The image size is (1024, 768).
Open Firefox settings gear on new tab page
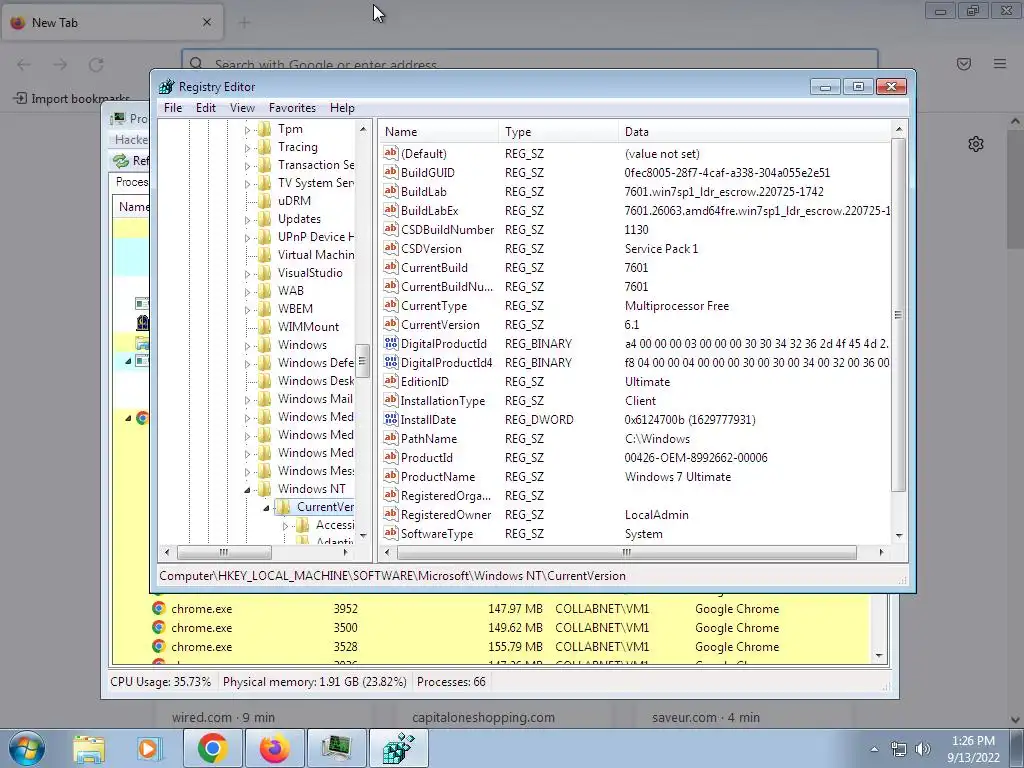976,144
